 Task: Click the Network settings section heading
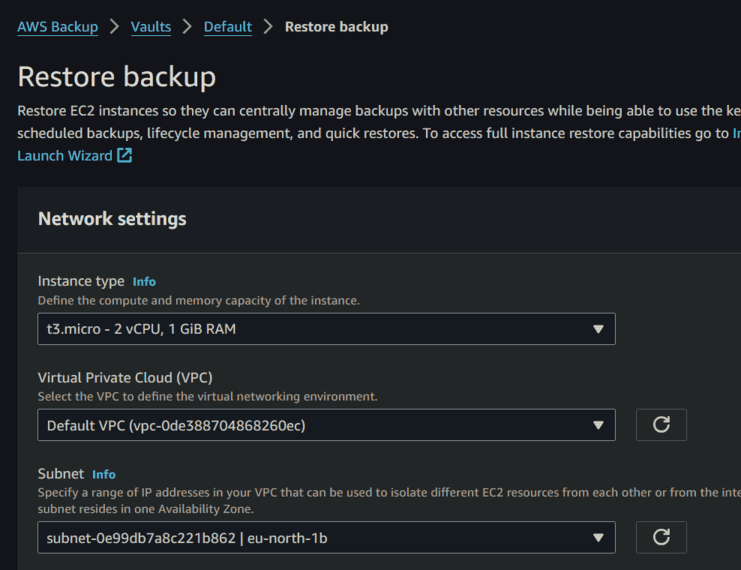click(x=112, y=219)
